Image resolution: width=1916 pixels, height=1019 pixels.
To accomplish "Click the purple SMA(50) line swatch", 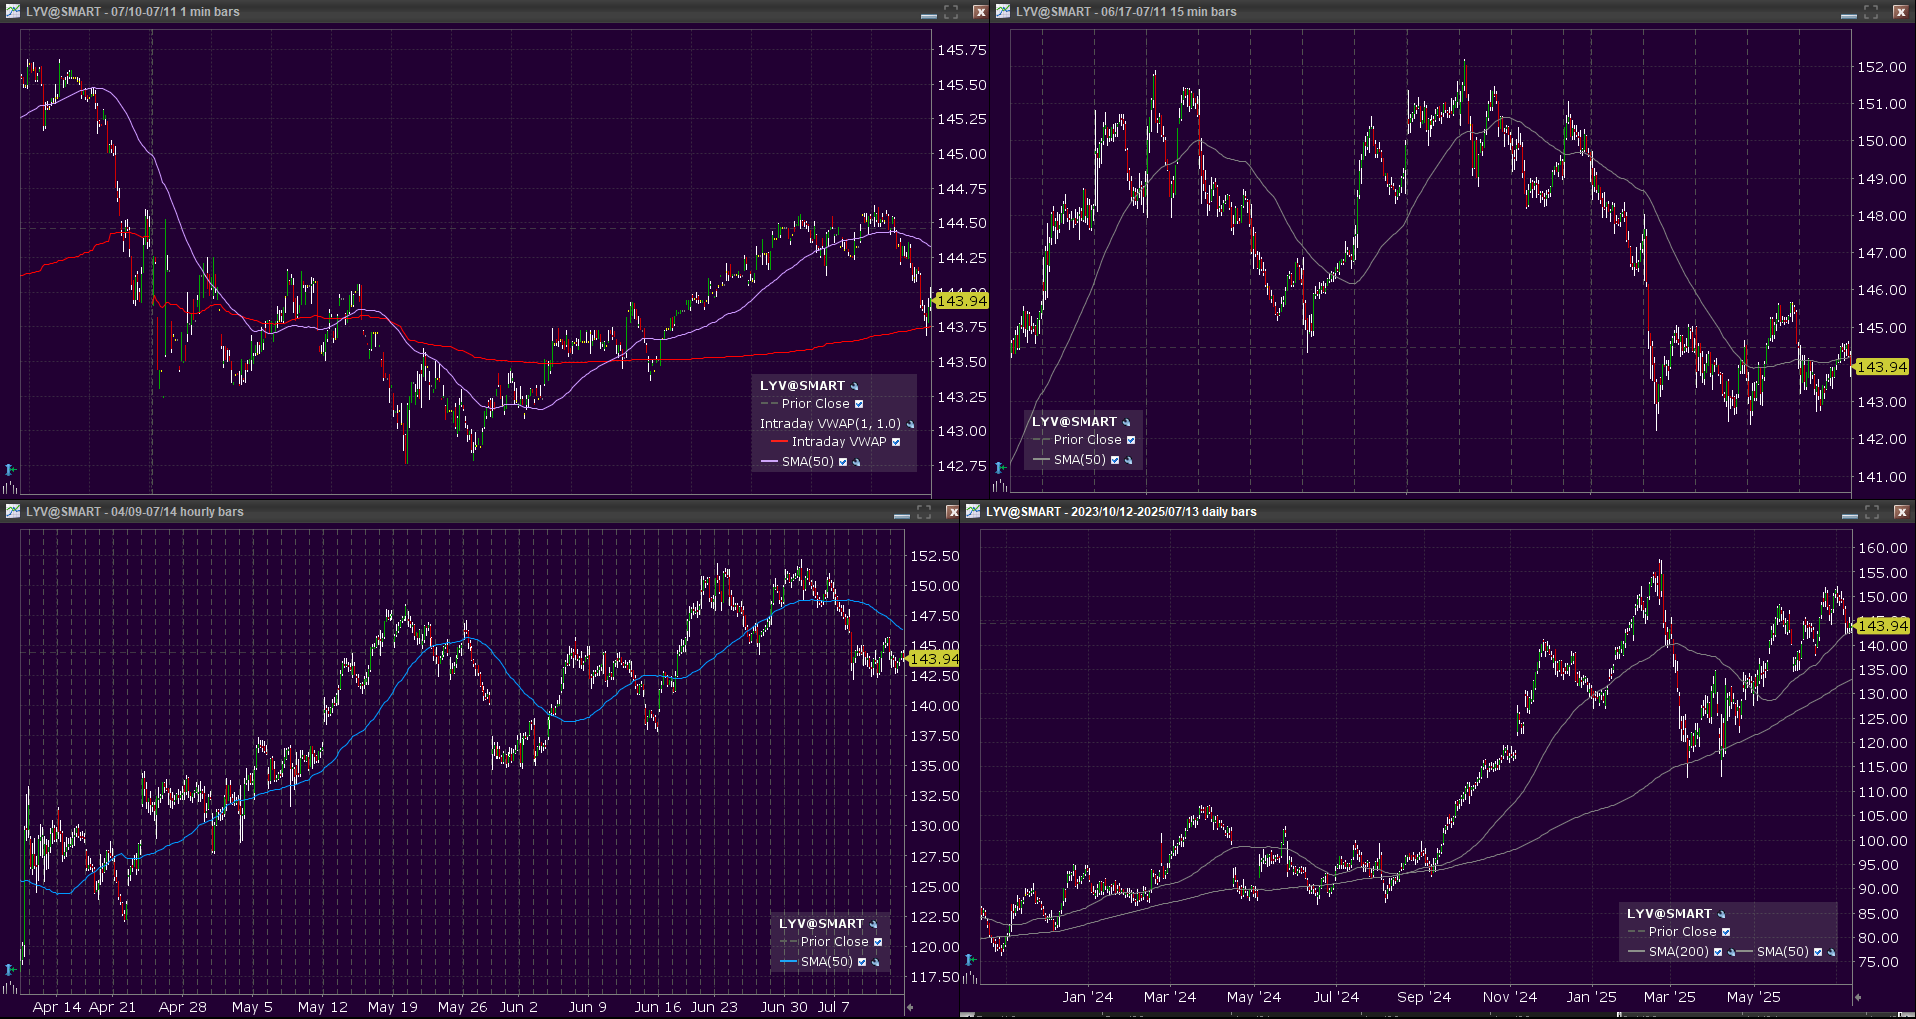I will click(x=769, y=462).
